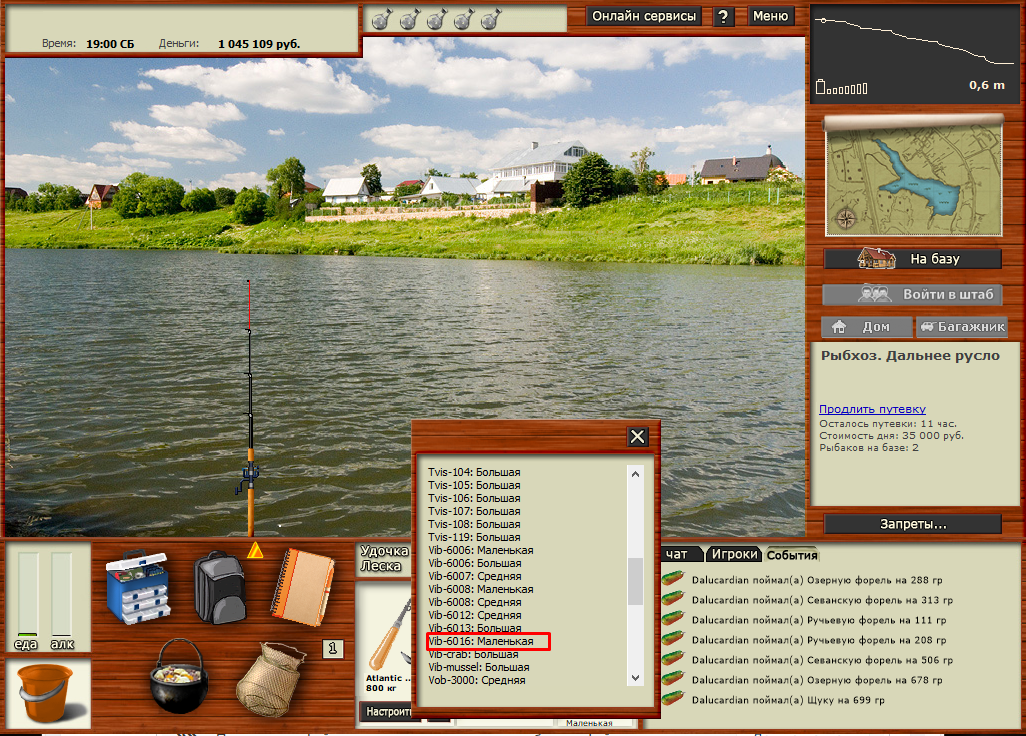This screenshot has width=1026, height=736.
Task: Select the Удочка Леска tackle tab
Action: (384, 559)
